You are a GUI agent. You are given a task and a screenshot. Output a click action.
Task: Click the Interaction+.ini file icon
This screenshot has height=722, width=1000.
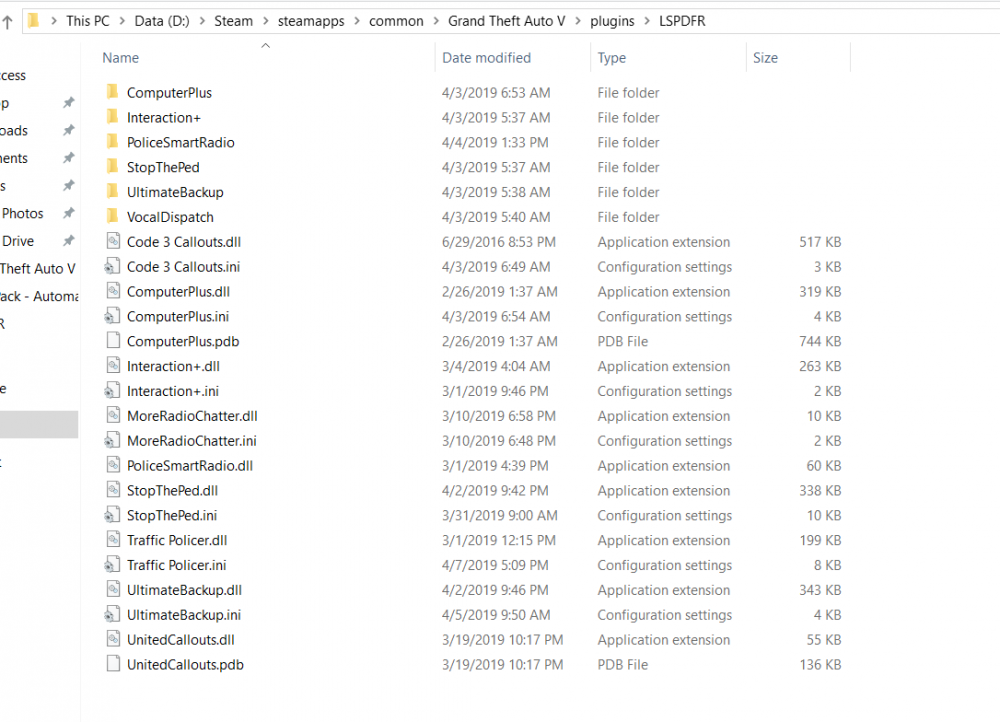[x=112, y=391]
